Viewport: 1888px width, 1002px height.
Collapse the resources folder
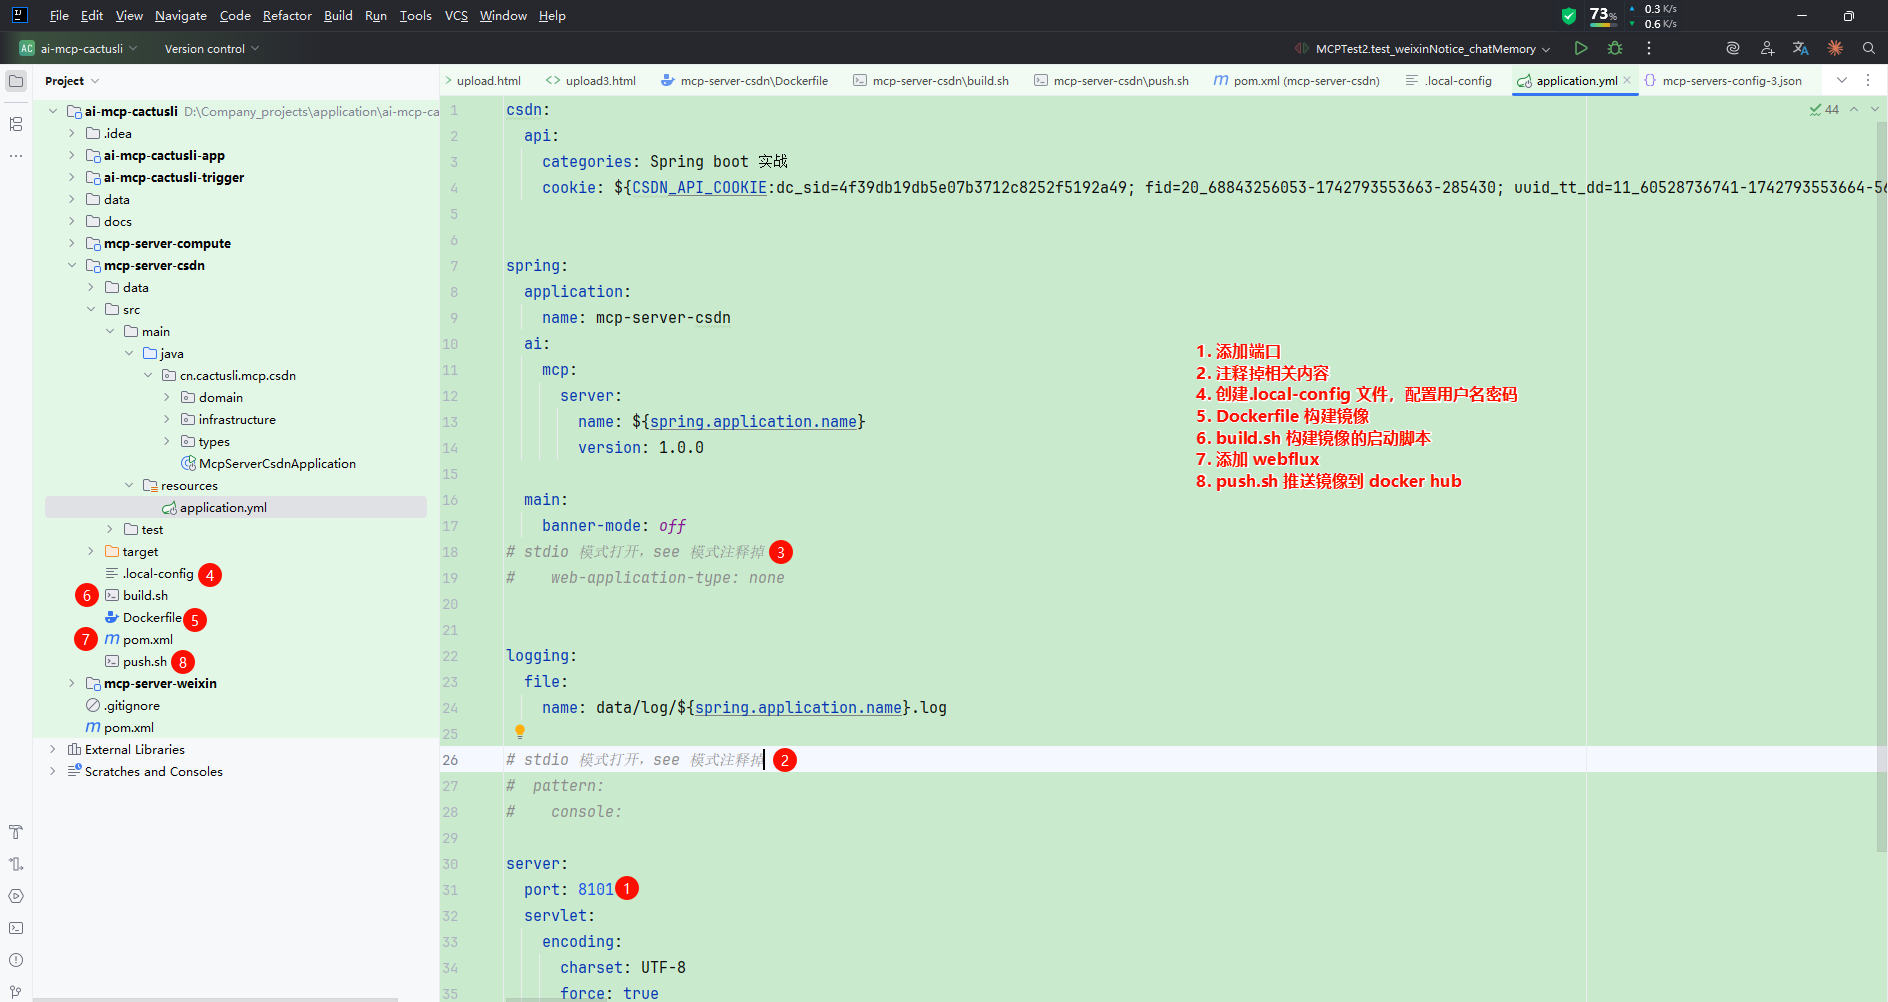coord(129,486)
